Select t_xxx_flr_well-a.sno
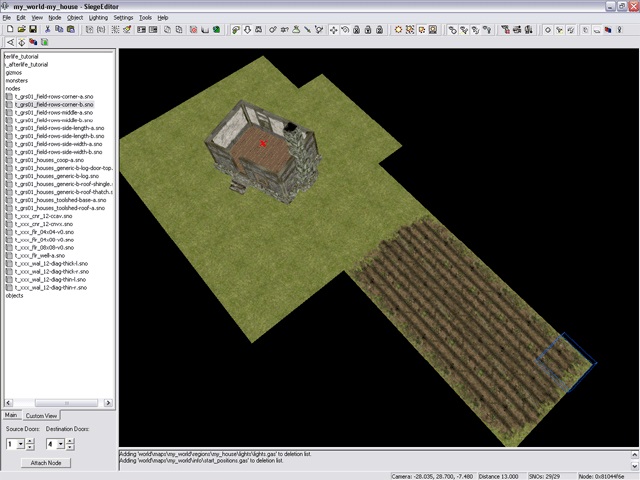 [40, 256]
